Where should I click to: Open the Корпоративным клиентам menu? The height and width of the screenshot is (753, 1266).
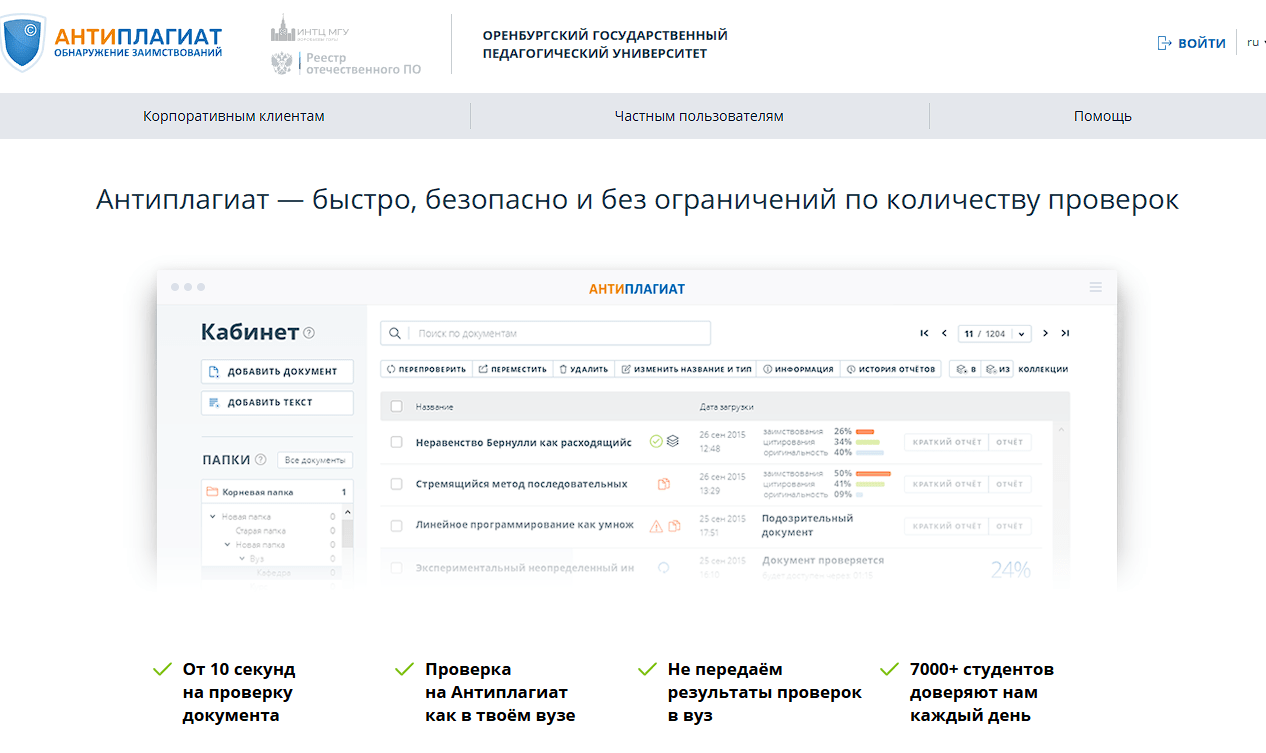(x=234, y=116)
